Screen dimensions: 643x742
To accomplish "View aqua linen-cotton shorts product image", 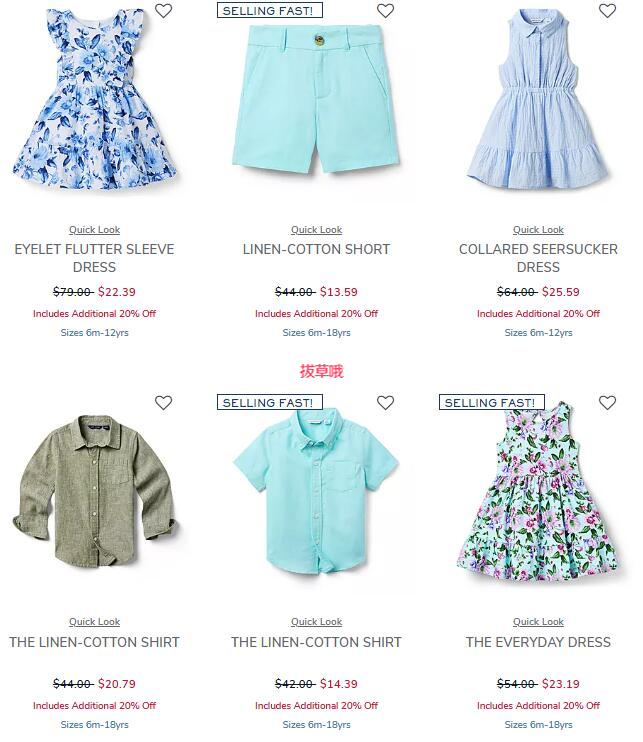I will point(316,97).
